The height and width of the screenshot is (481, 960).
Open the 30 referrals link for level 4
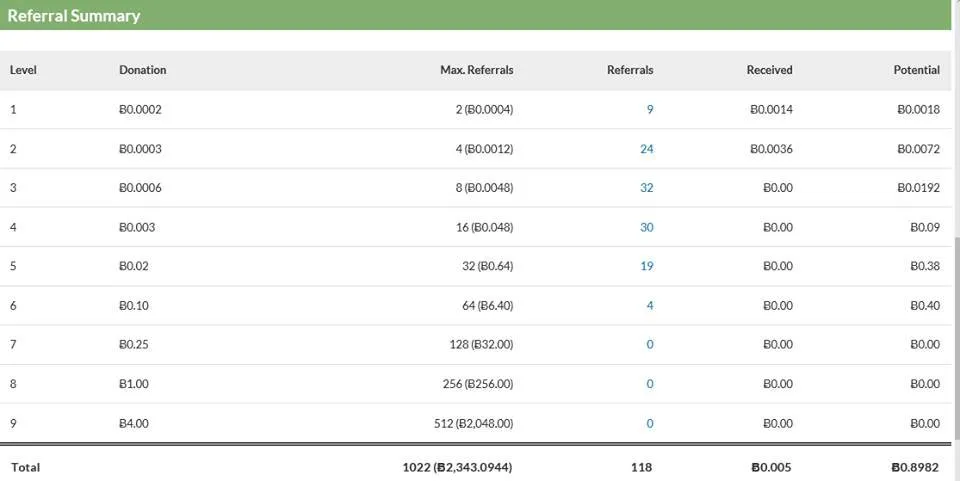tap(647, 227)
